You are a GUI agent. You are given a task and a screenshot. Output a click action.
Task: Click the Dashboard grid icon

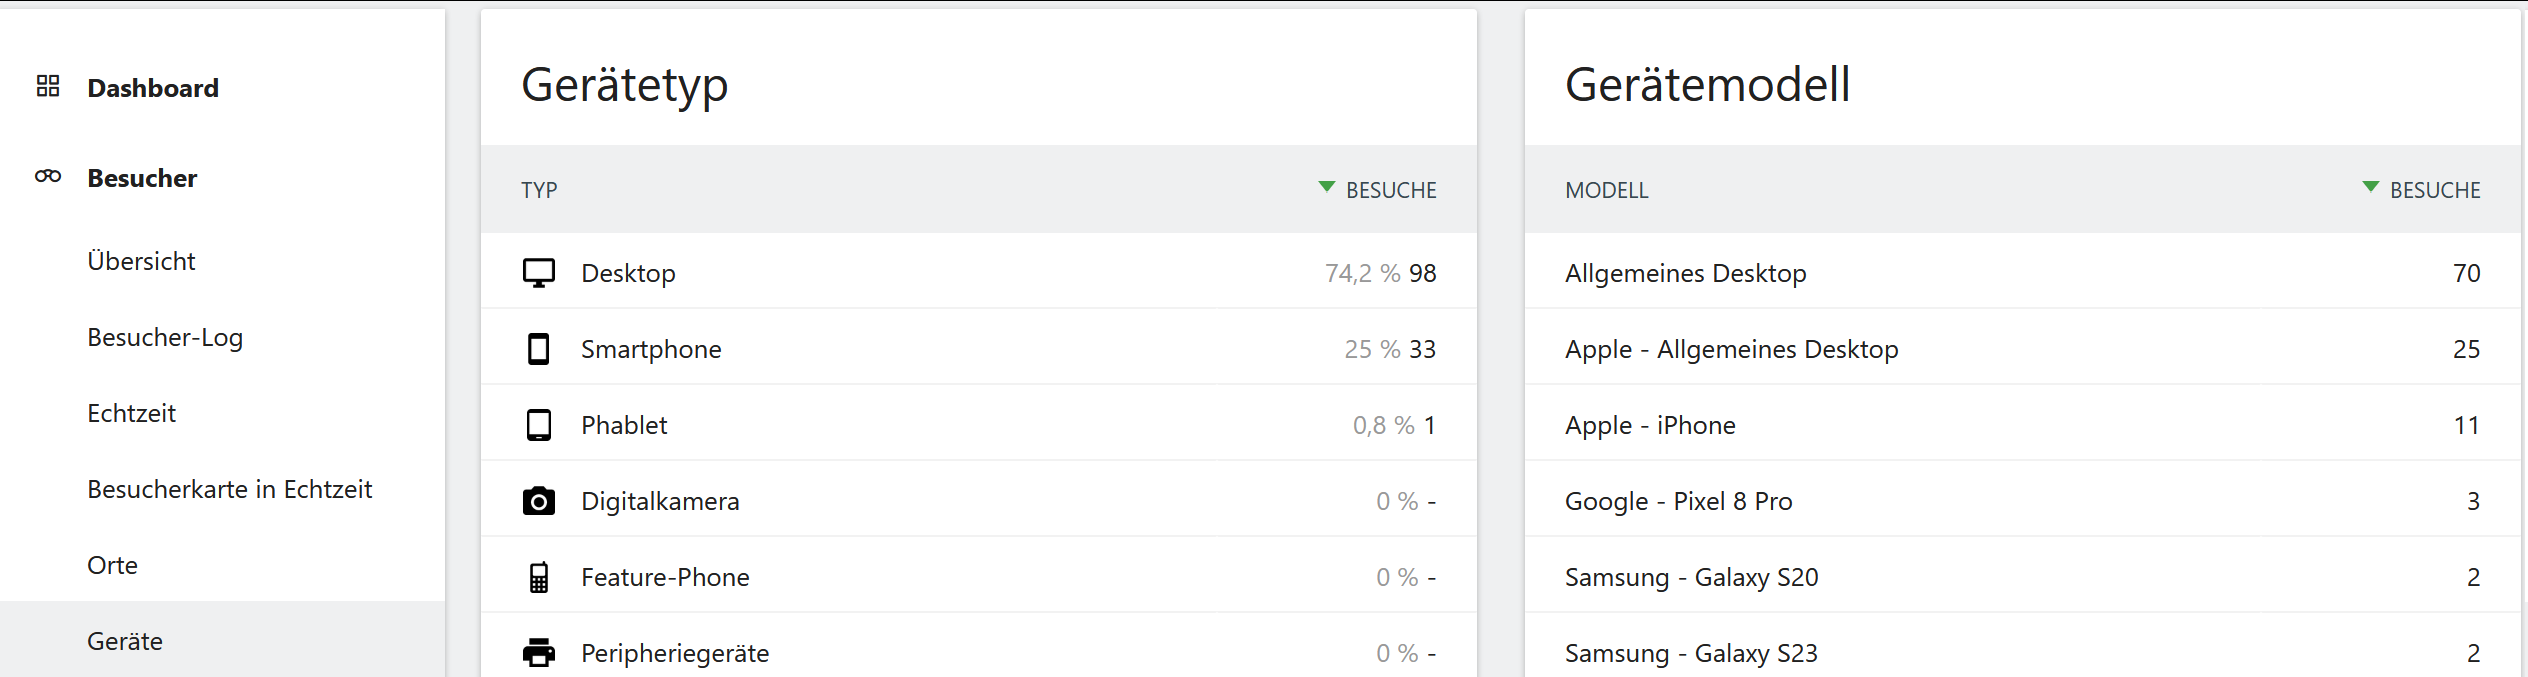48,87
